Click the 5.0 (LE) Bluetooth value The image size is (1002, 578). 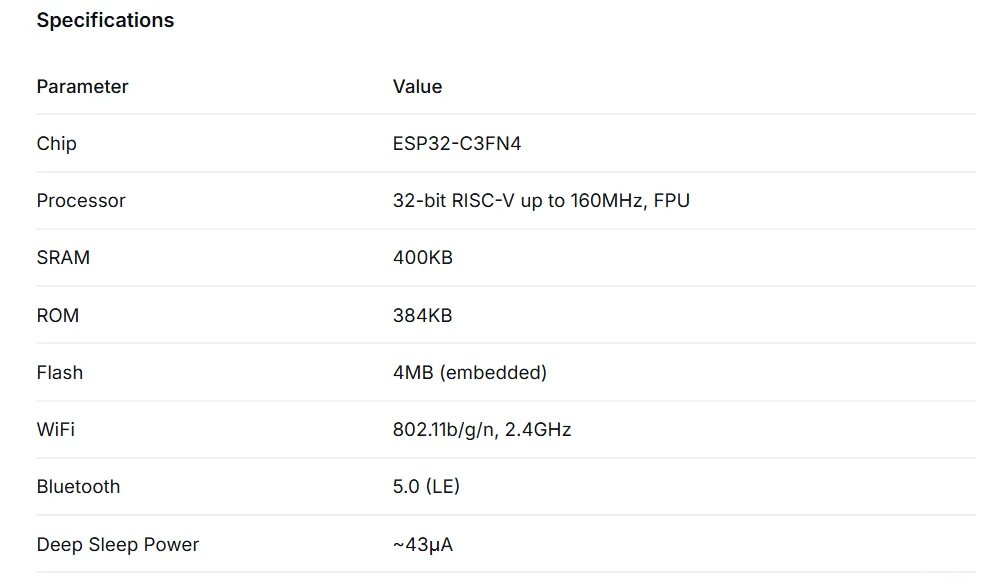(426, 487)
